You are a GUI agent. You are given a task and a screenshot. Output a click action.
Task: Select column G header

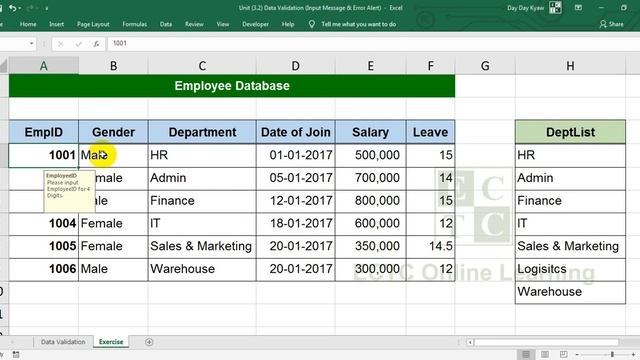[x=485, y=65]
